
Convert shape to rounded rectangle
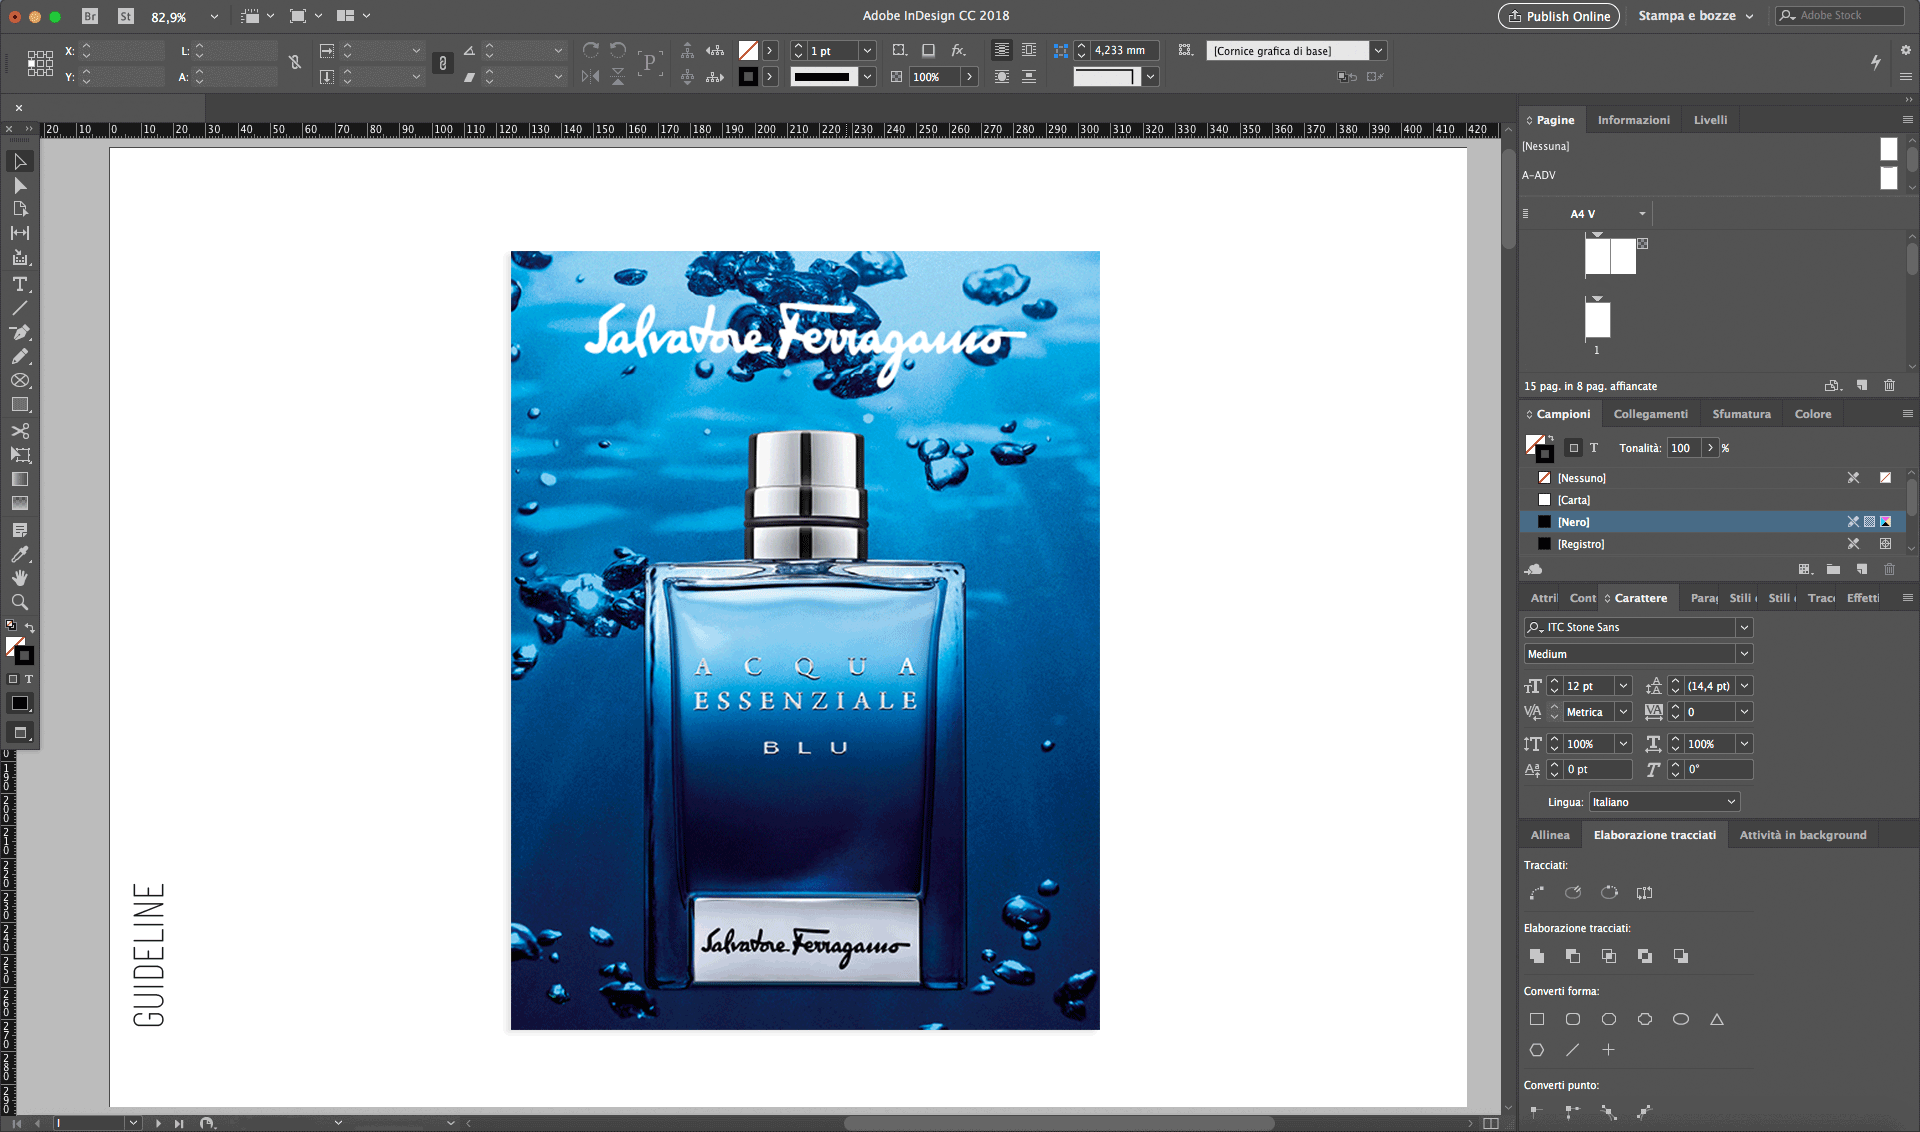(x=1573, y=1019)
